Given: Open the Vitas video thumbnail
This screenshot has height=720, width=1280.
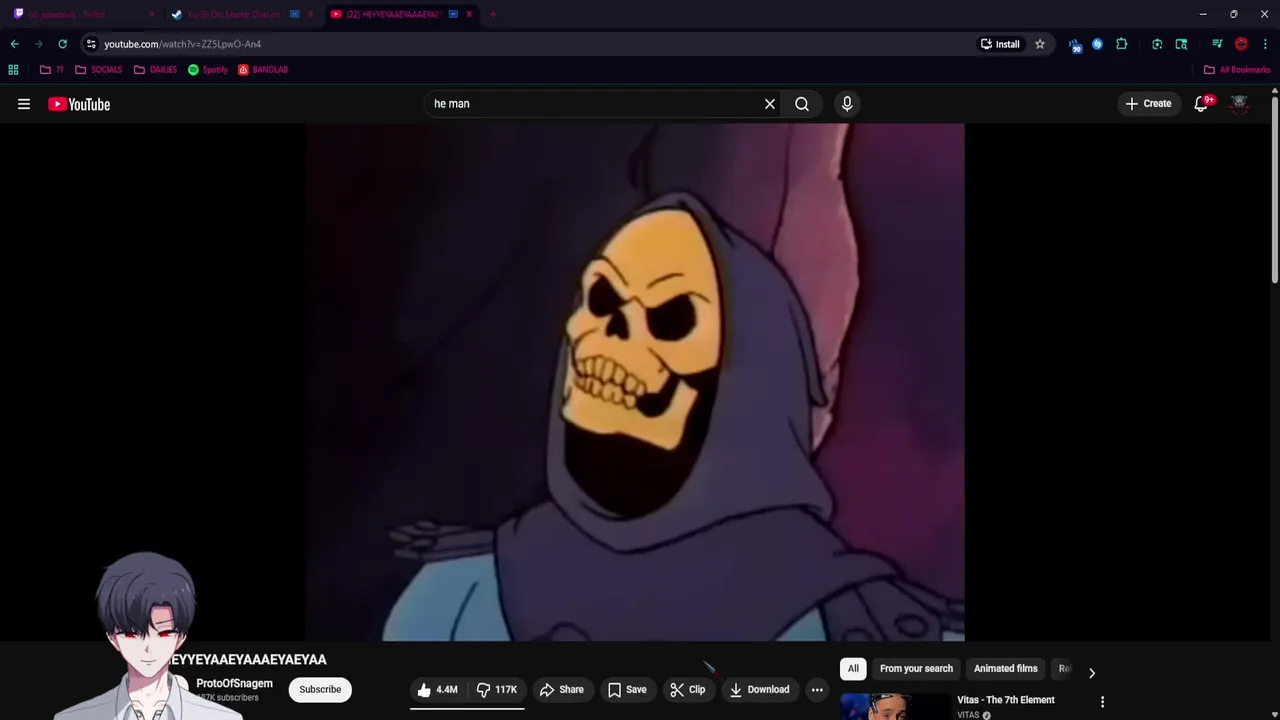Looking at the screenshot, I should (895, 706).
